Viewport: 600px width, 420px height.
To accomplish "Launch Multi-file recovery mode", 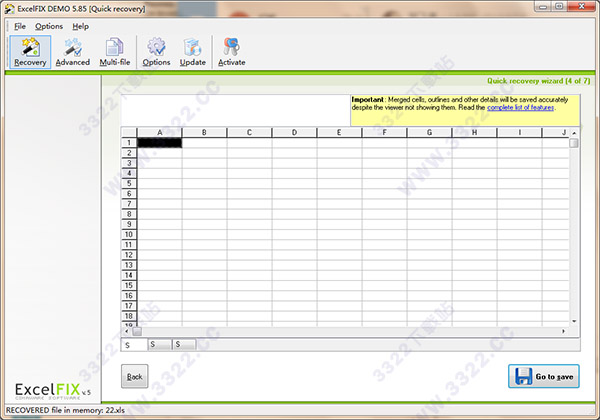I will click(114, 52).
